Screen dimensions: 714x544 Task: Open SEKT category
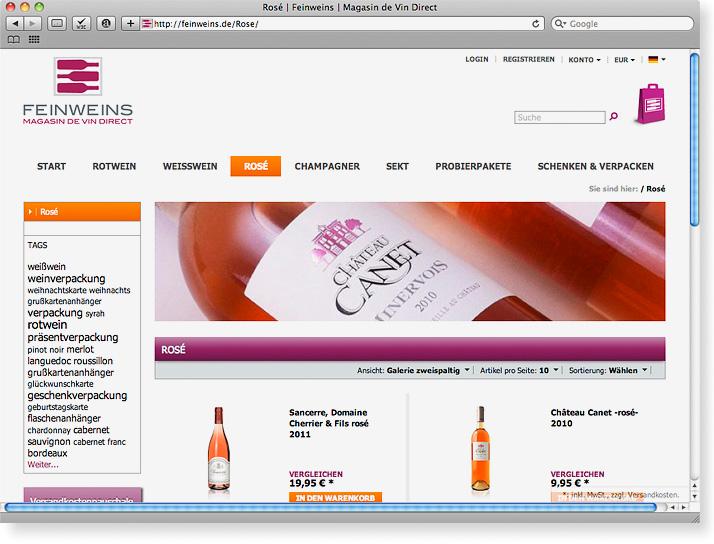(x=397, y=166)
